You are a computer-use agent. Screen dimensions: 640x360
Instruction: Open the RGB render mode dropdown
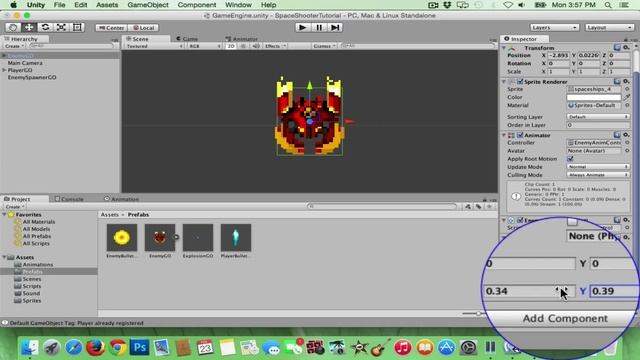click(x=204, y=46)
